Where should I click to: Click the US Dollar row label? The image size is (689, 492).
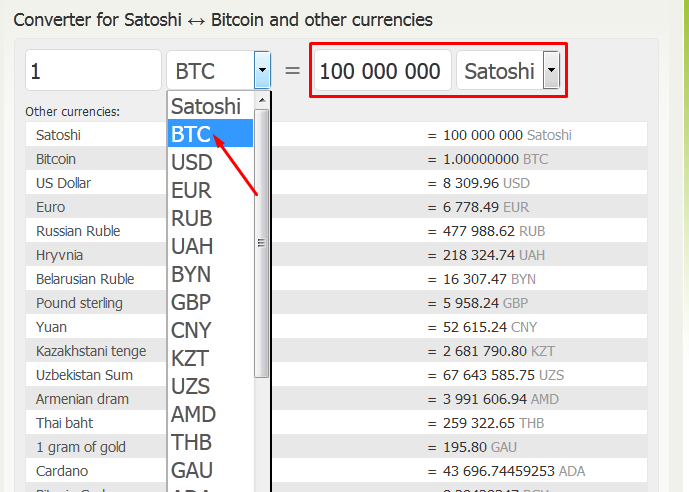point(63,183)
